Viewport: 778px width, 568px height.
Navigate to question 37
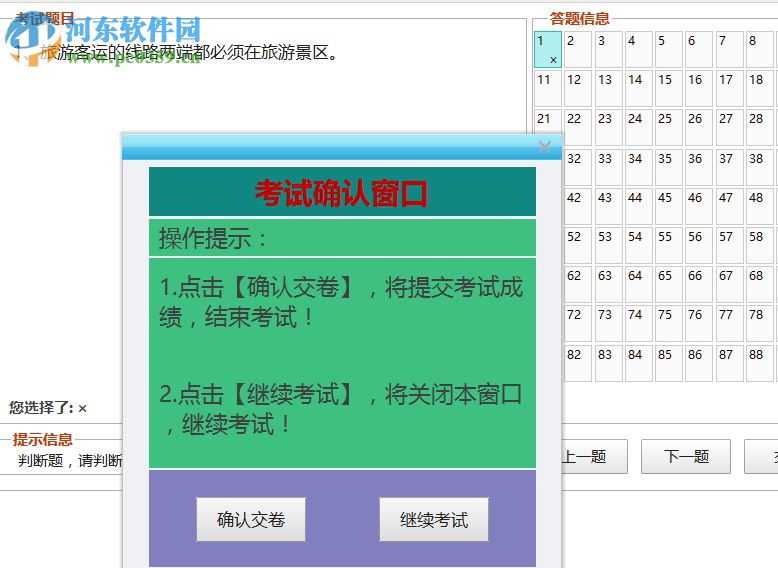pos(729,168)
